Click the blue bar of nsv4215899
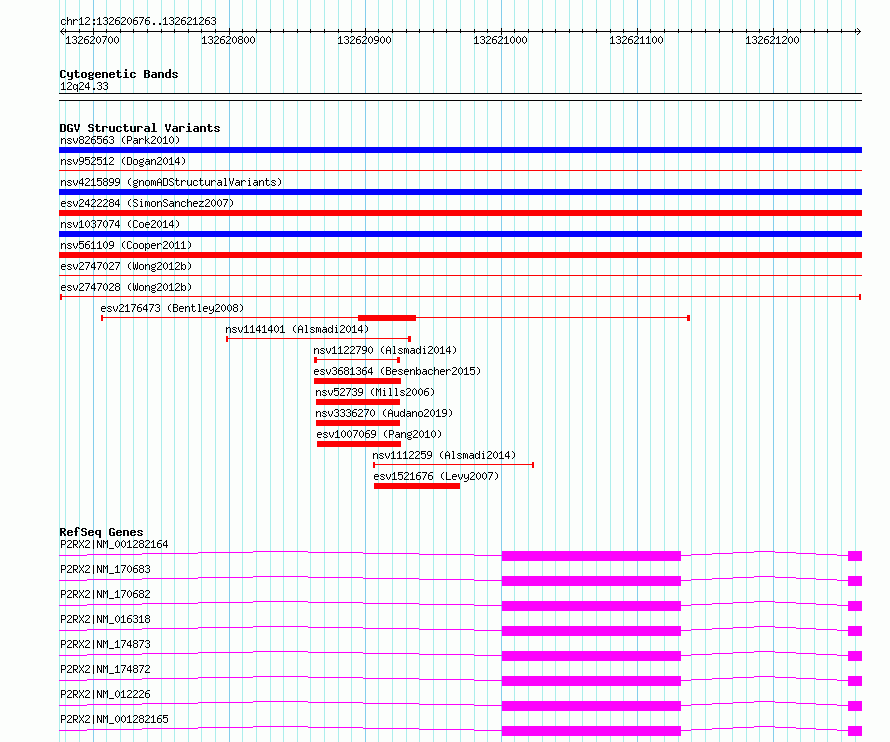890x742 pixels. (460, 192)
